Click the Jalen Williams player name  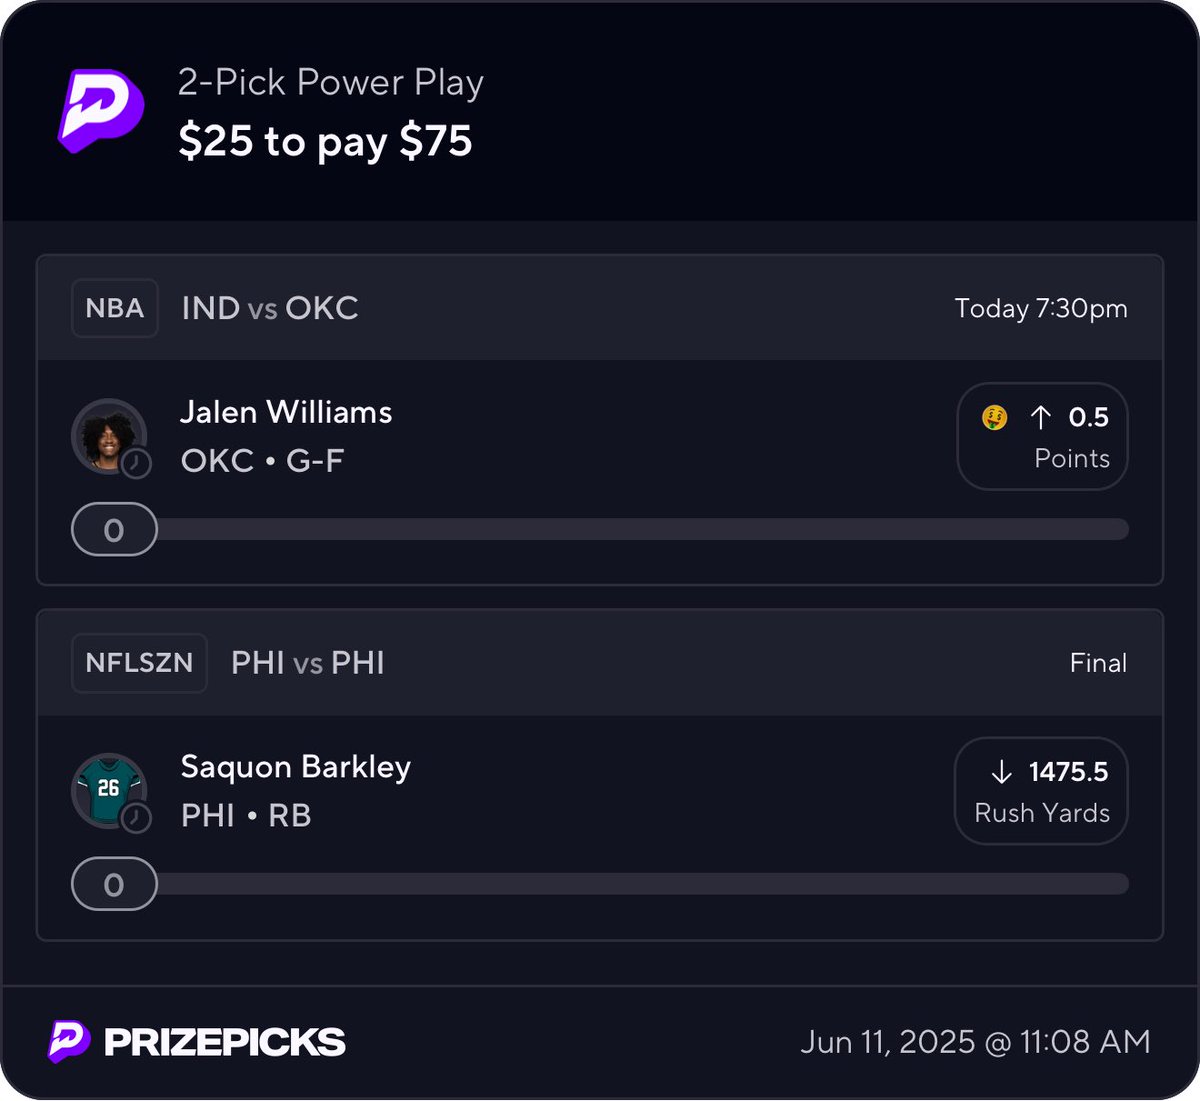click(286, 412)
